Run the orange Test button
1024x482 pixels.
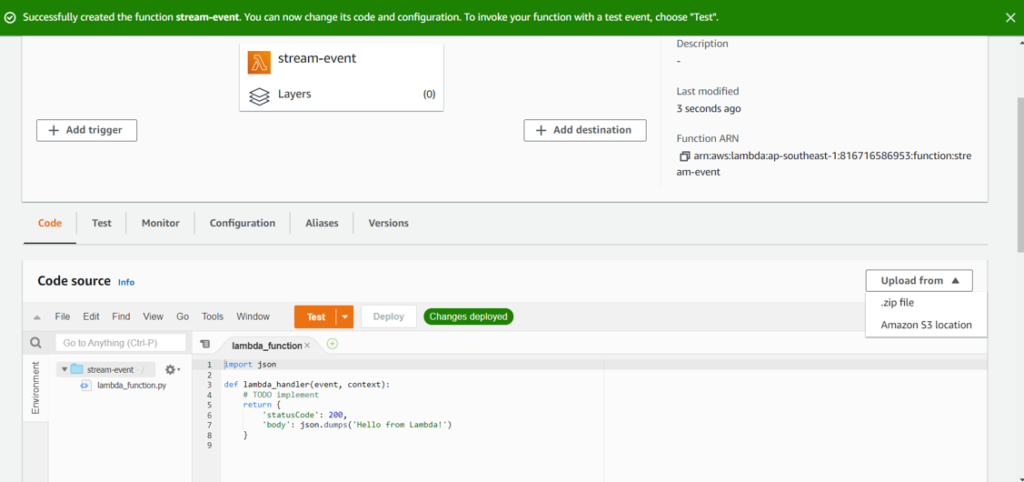[x=315, y=317]
